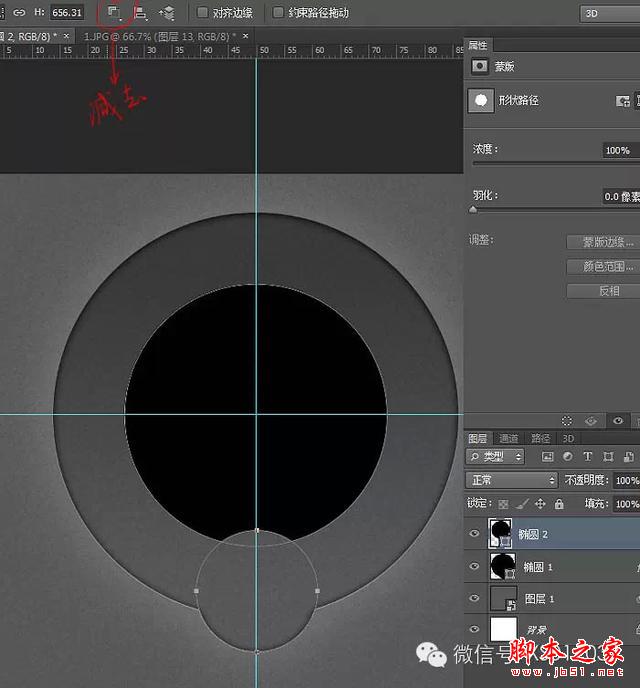Click the 椭圆 1 layer thumbnail

tap(503, 566)
